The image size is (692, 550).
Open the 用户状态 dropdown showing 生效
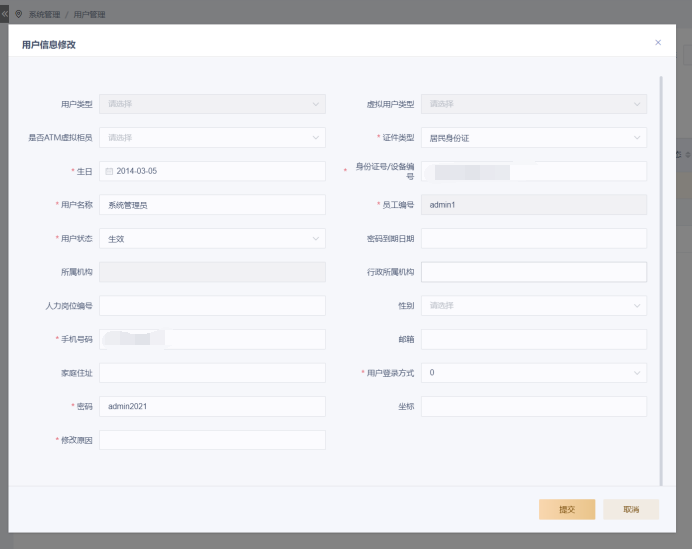(212, 239)
